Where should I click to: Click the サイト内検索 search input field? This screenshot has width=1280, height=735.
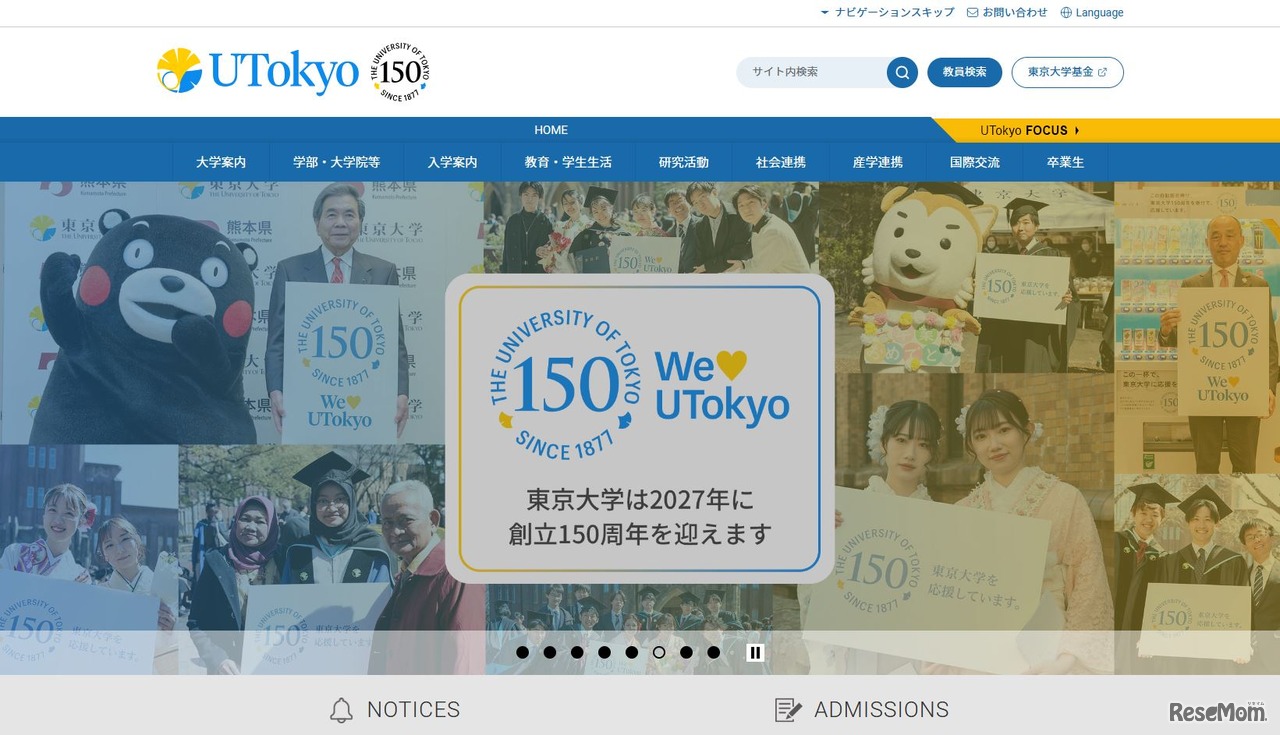(x=812, y=72)
